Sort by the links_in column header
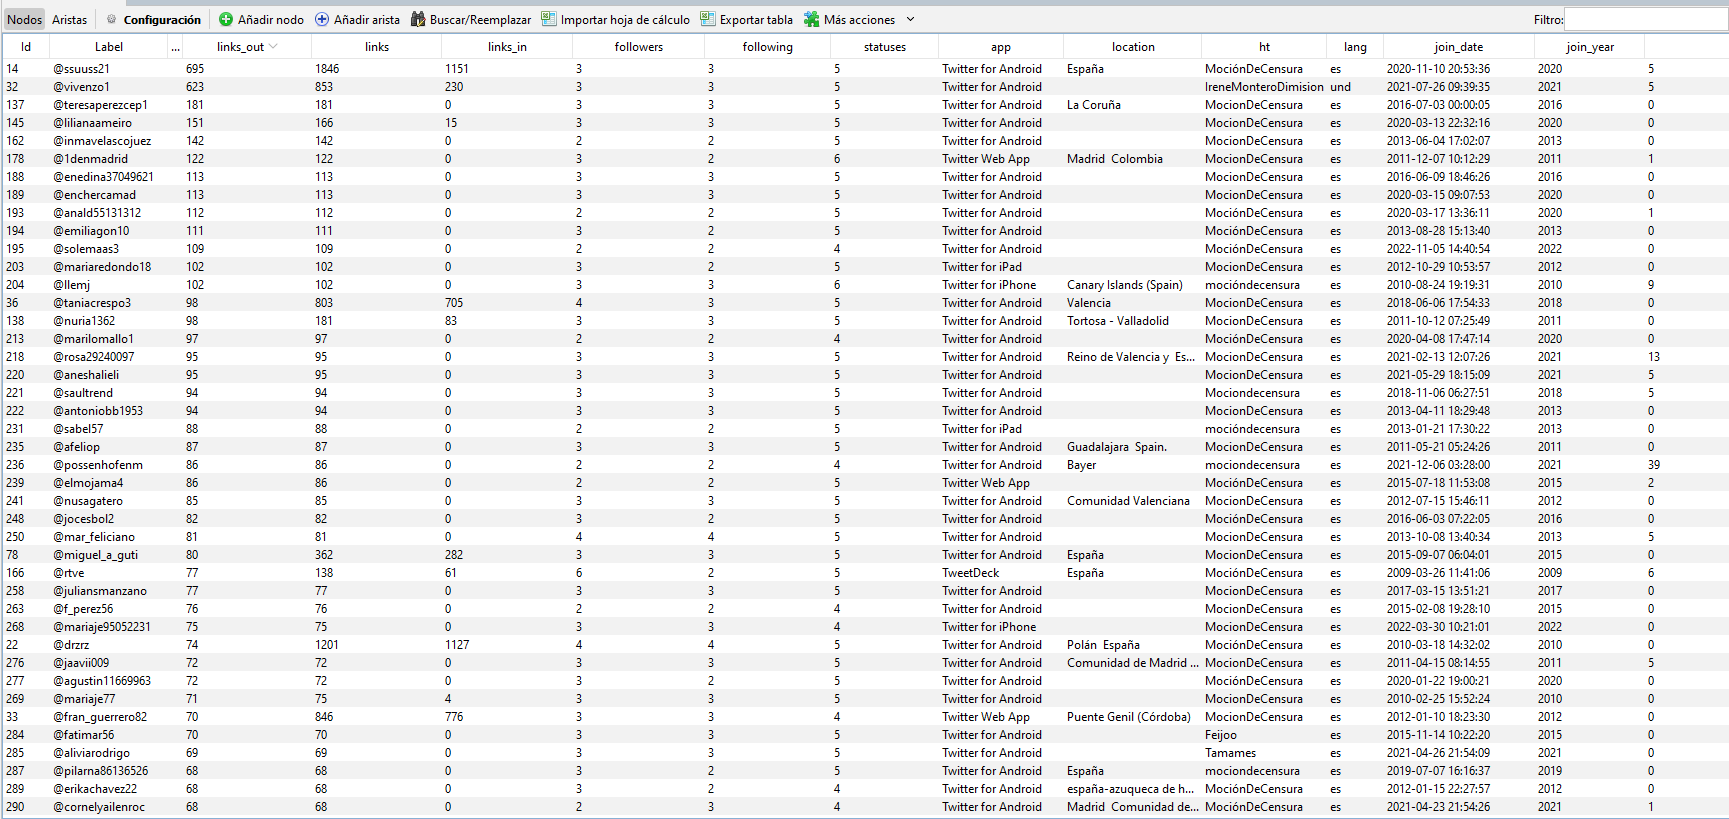Screen dimensions: 1729x819 [x=507, y=47]
